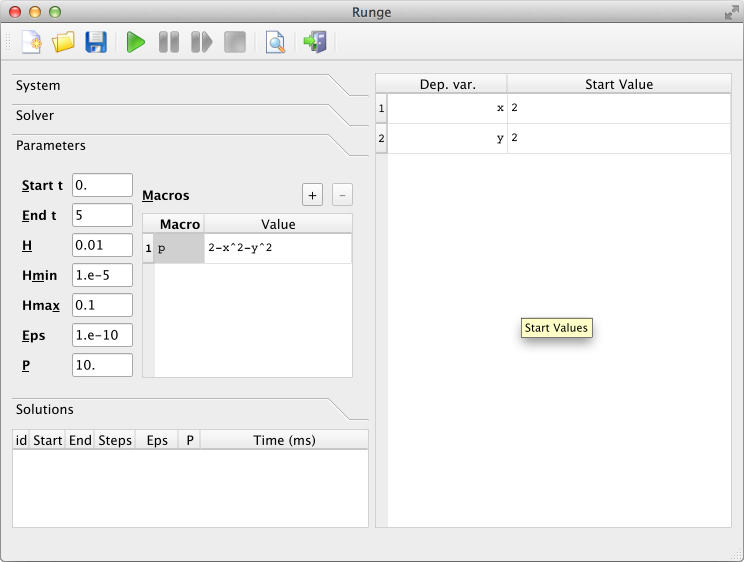Remove macro with the minus button
744x562 pixels.
(342, 195)
